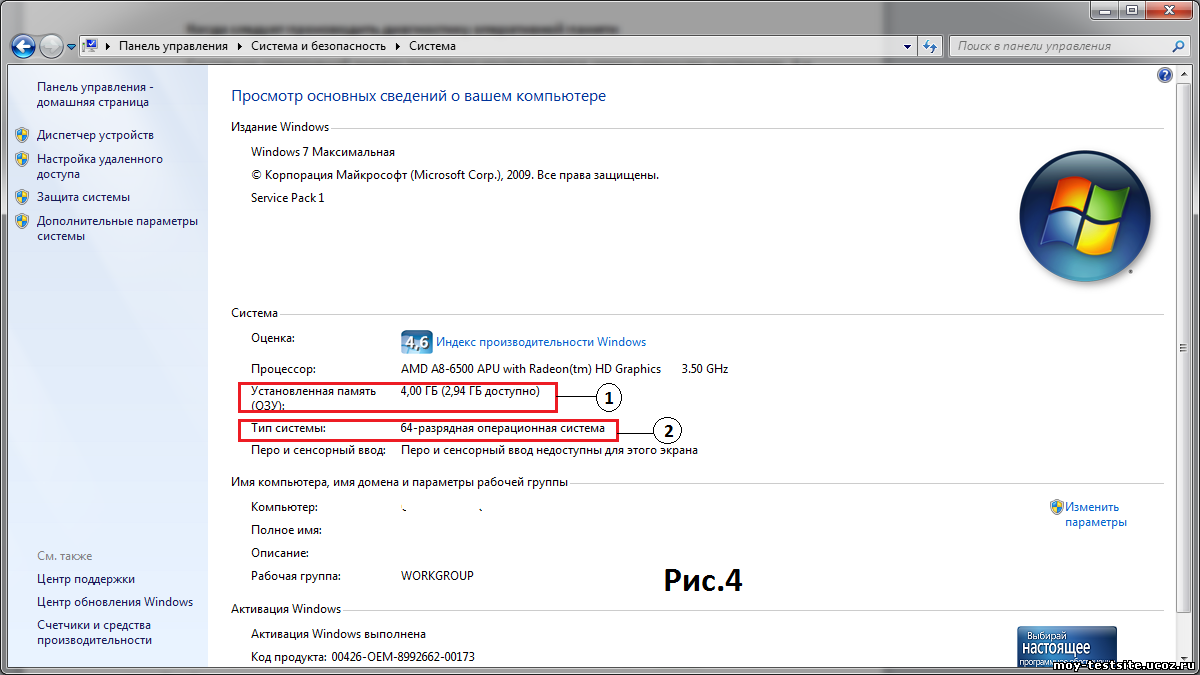Open the 'Диспетчер устройств' link
Screen dimensions: 1200x675
[95, 135]
